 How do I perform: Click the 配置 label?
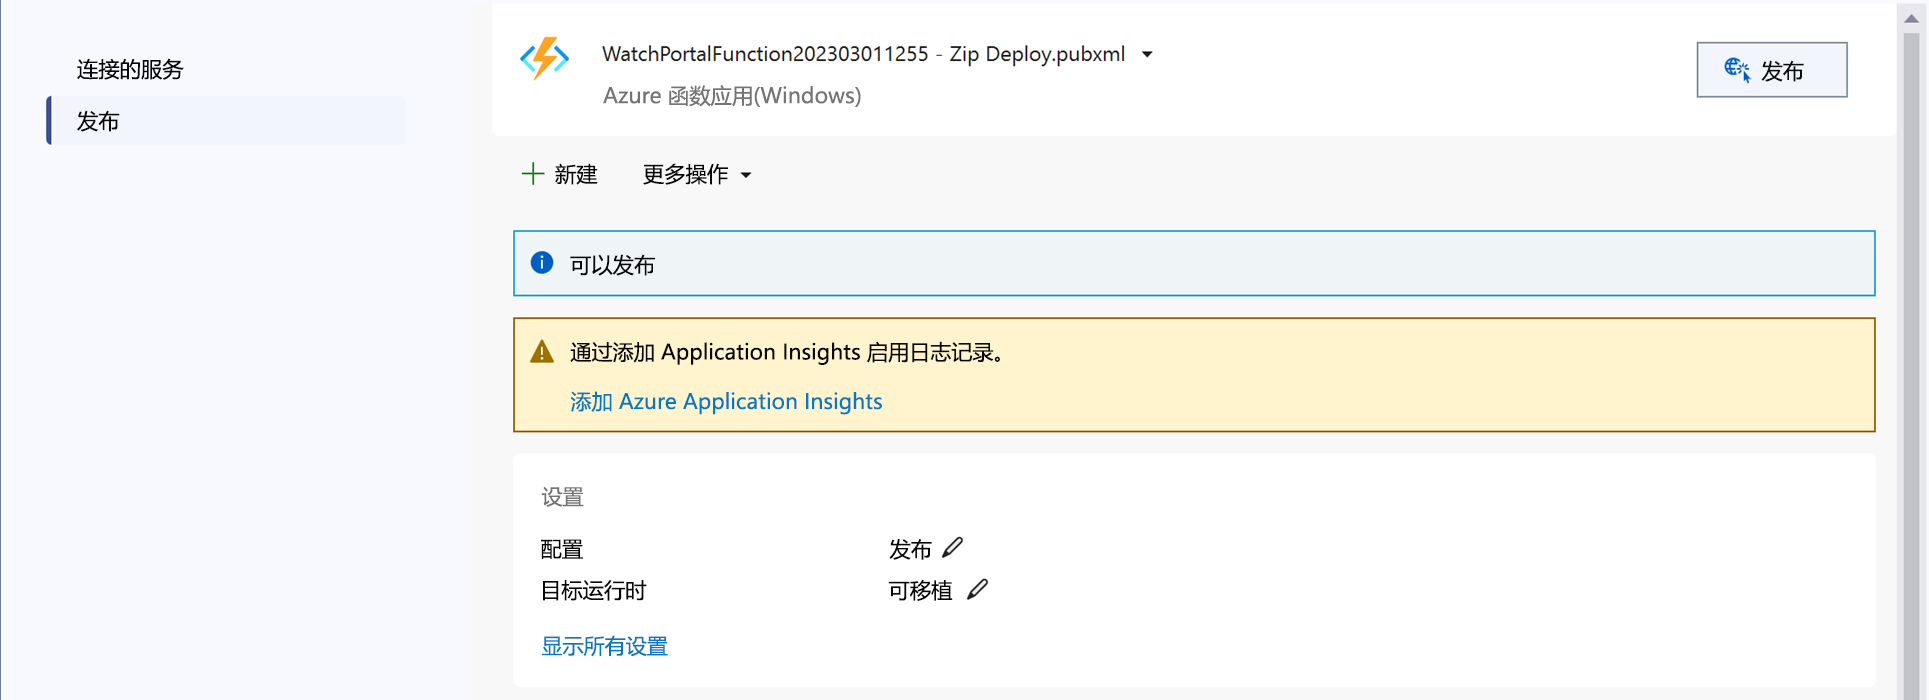[x=562, y=550]
